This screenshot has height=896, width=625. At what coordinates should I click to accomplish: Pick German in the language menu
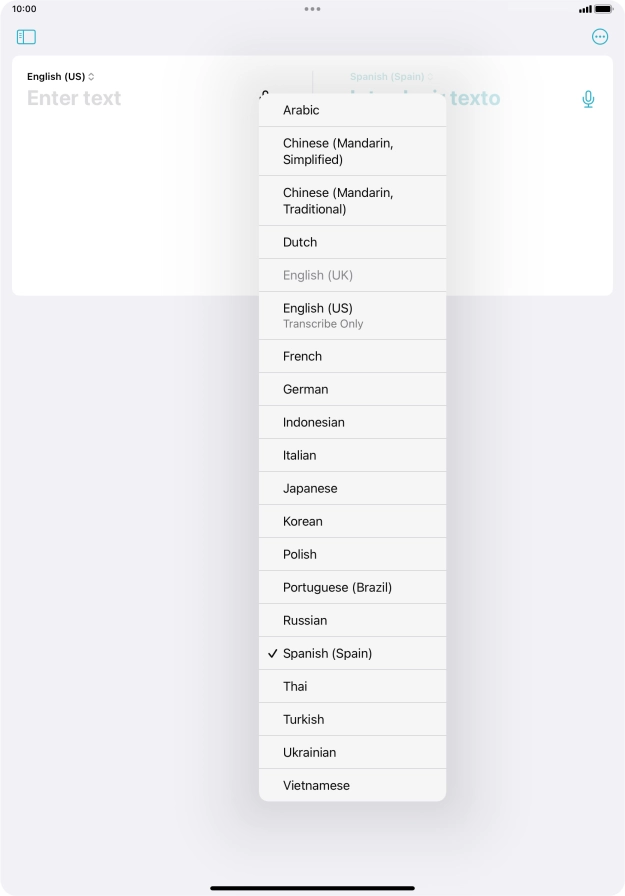point(352,389)
